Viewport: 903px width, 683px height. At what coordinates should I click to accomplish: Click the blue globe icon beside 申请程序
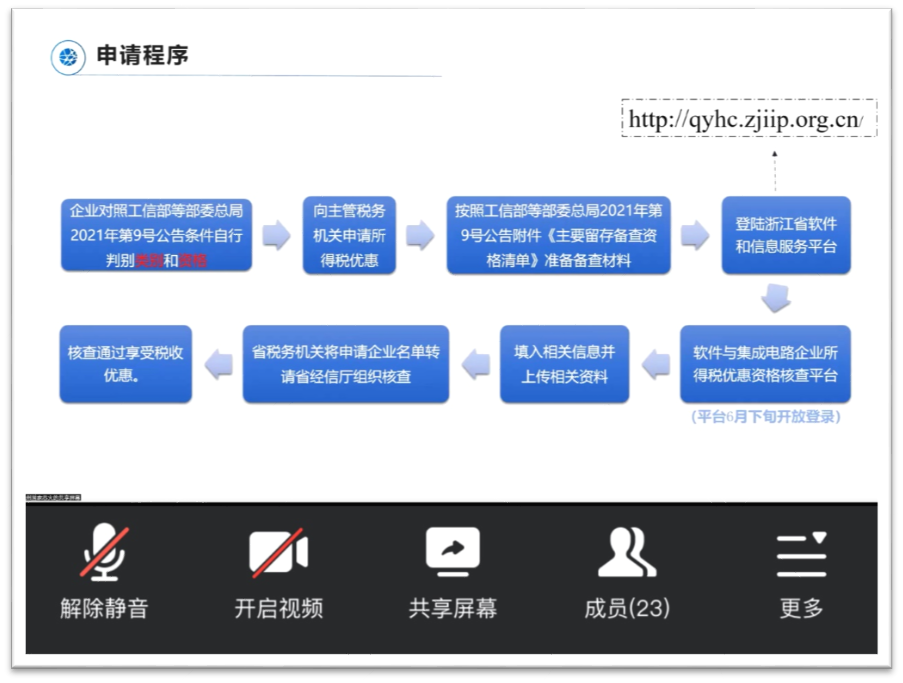pos(67,57)
